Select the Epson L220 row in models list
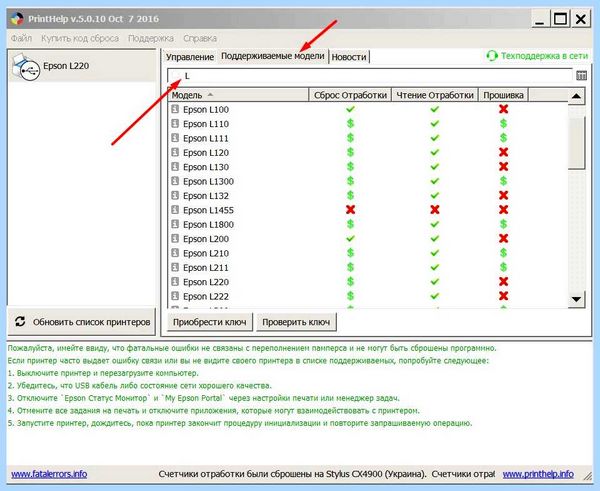The width and height of the screenshot is (600, 491). [x=368, y=282]
